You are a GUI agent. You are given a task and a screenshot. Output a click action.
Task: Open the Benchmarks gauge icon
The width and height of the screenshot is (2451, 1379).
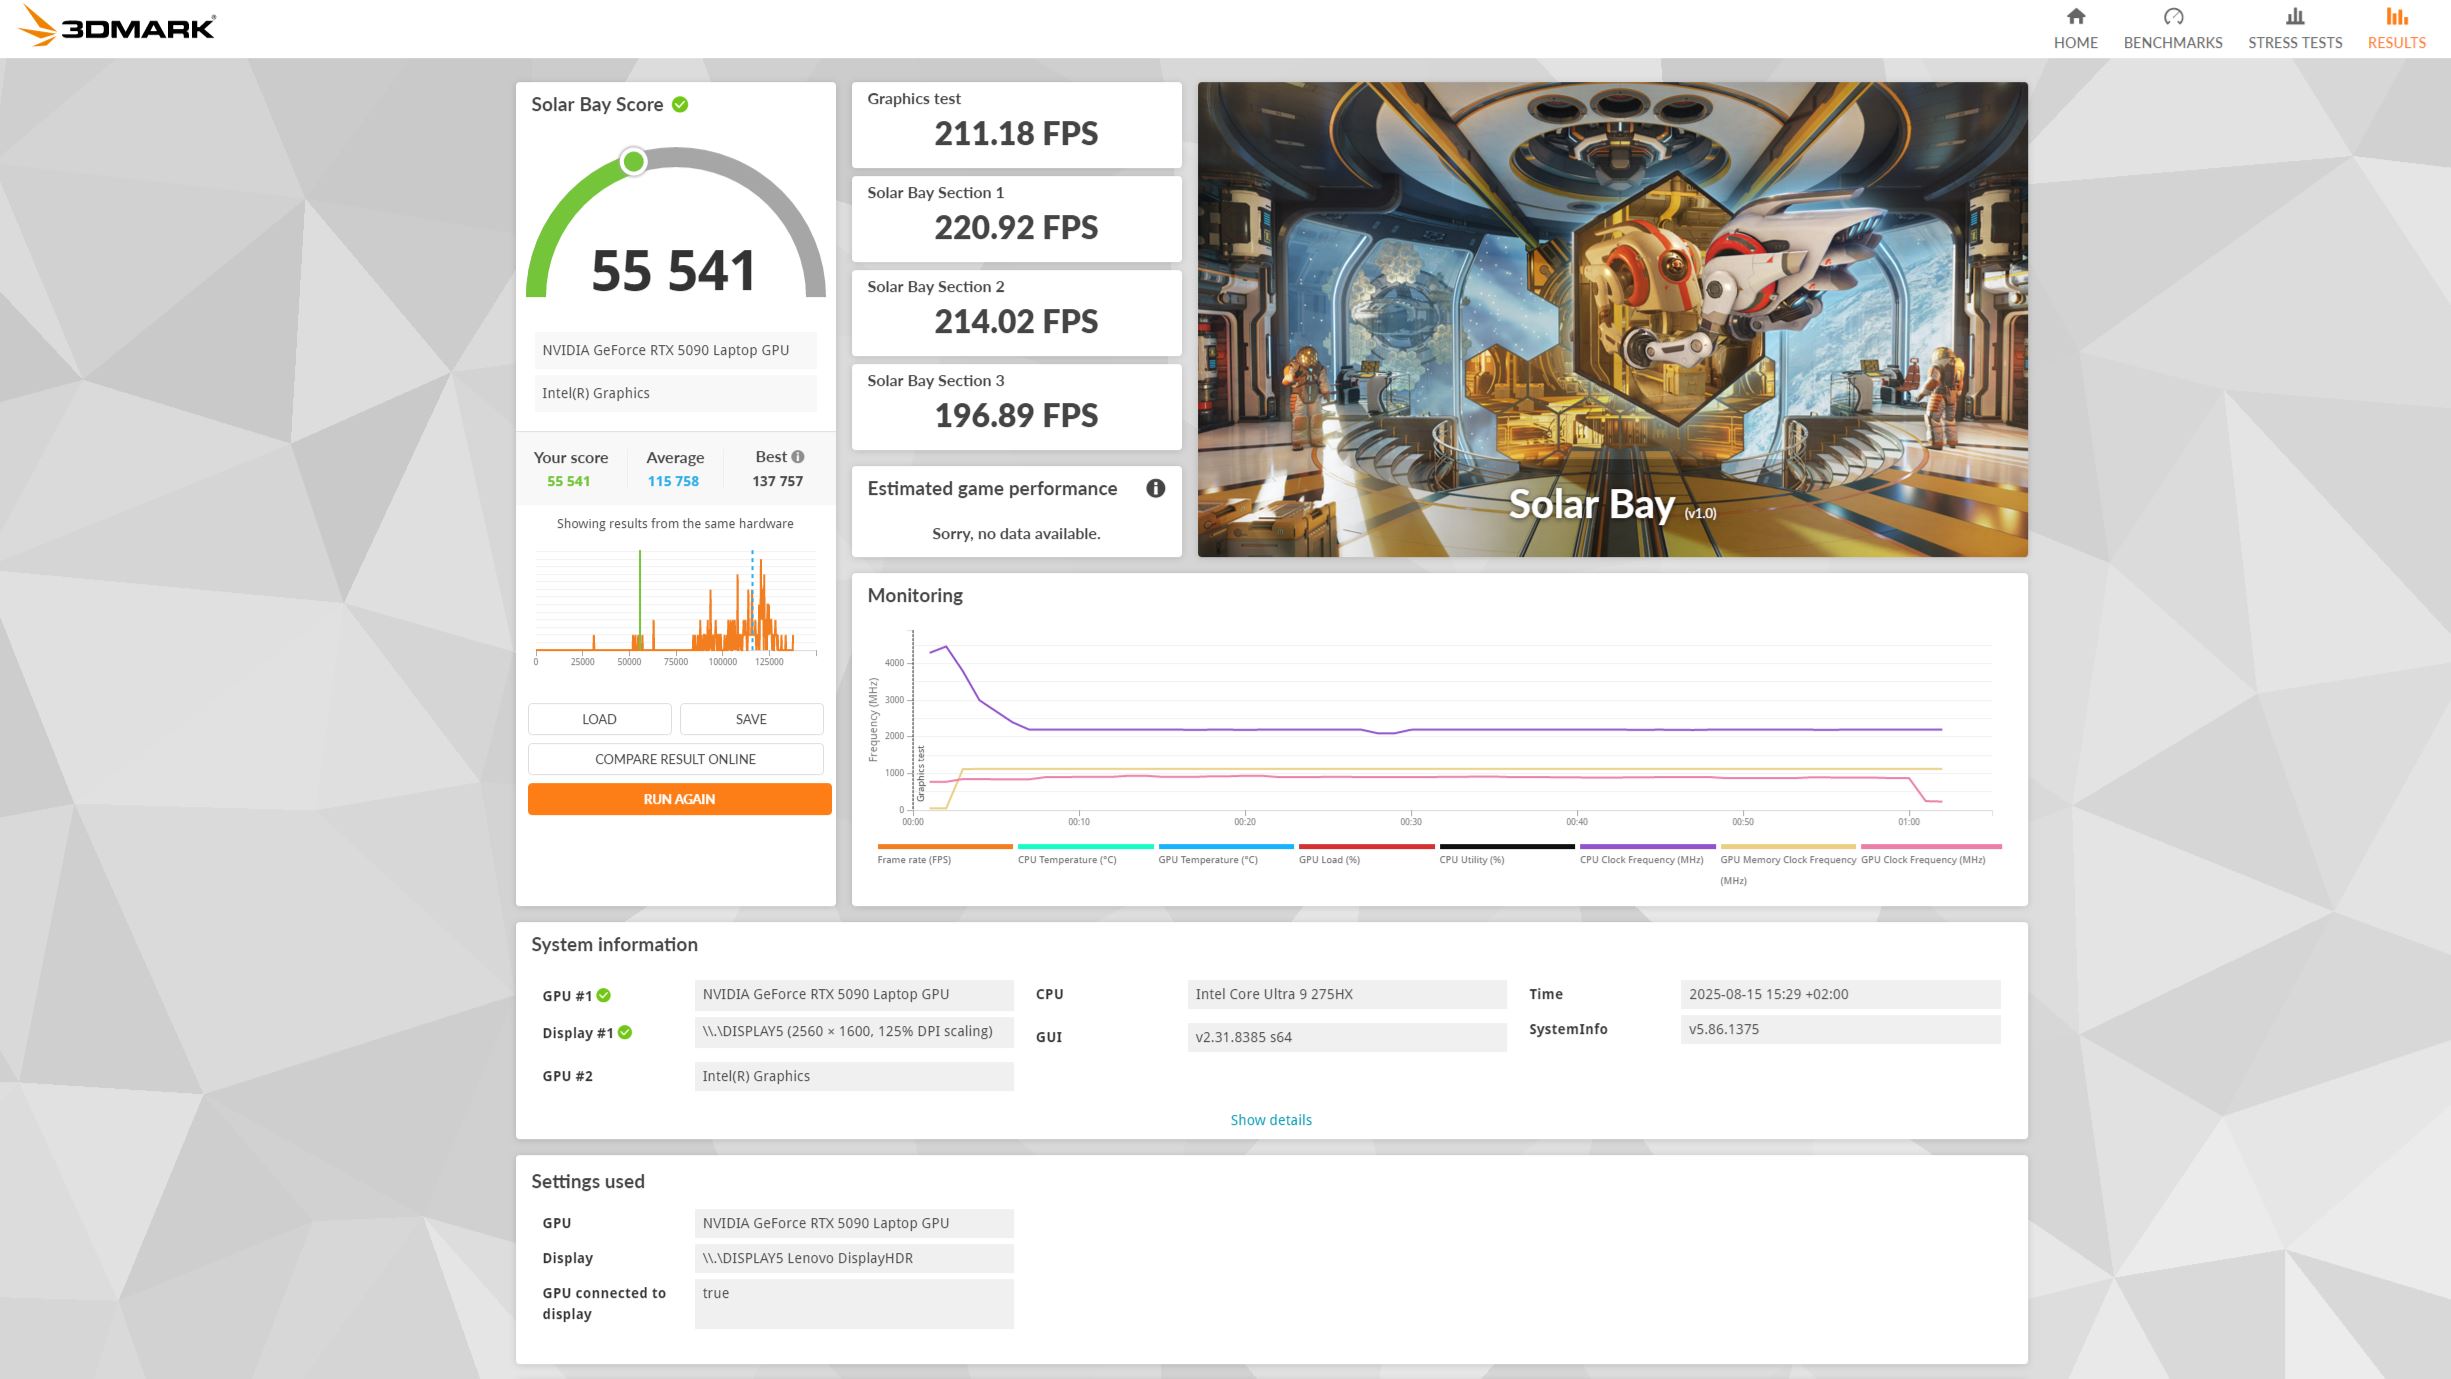(2173, 16)
